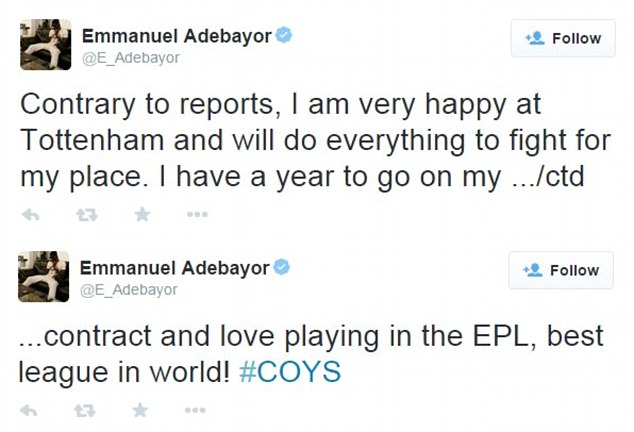Click the verified badge in the bottom tweet

[x=284, y=268]
